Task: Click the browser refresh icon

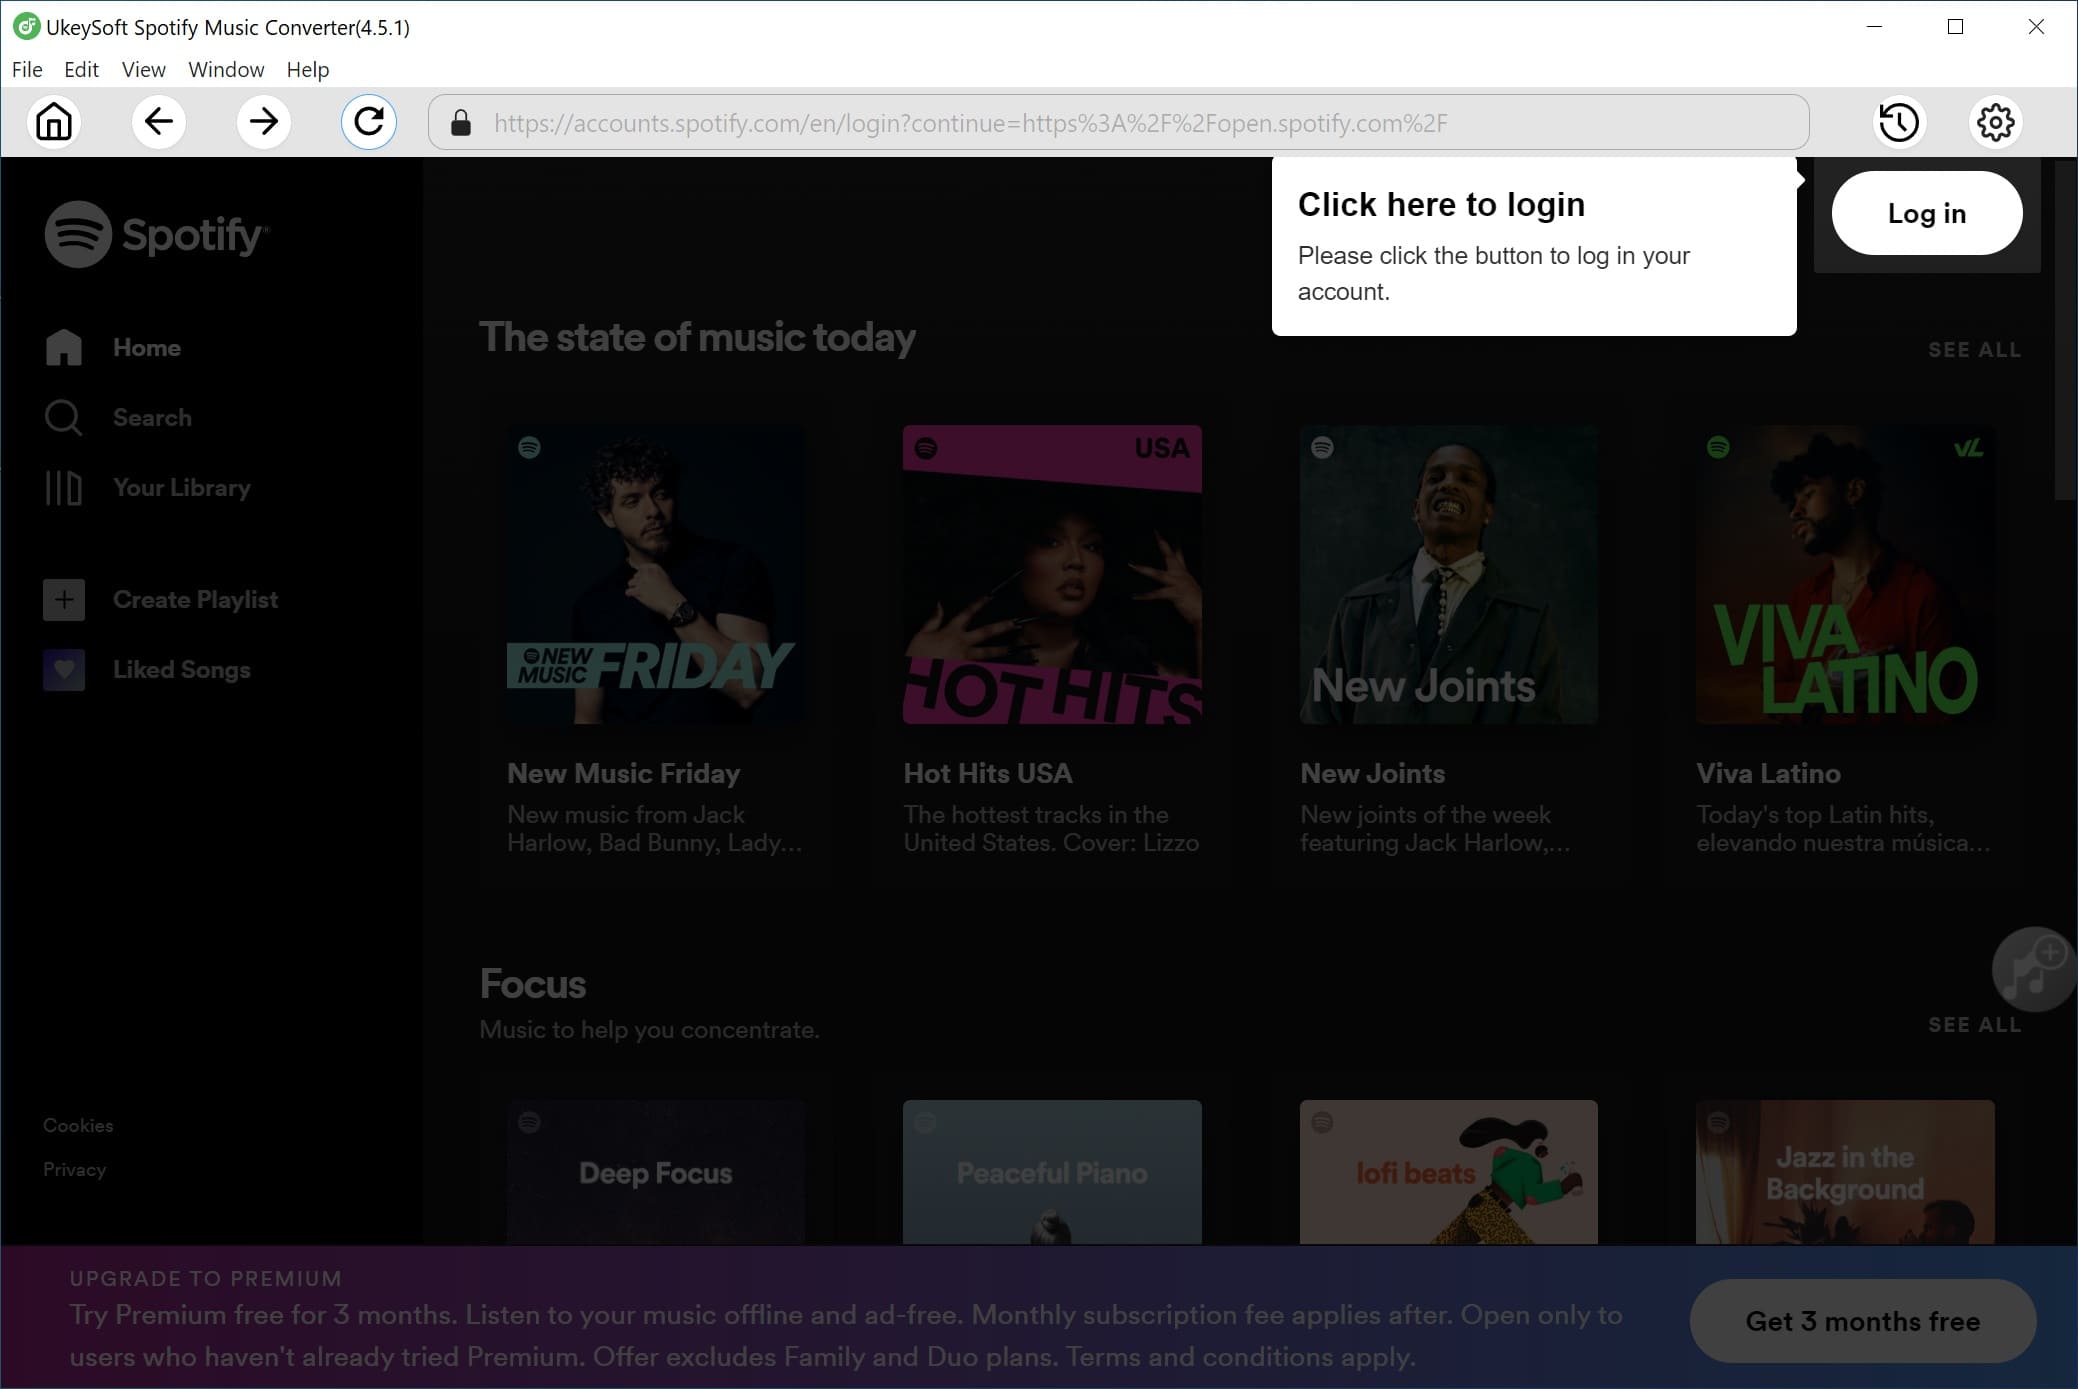Action: click(x=370, y=122)
